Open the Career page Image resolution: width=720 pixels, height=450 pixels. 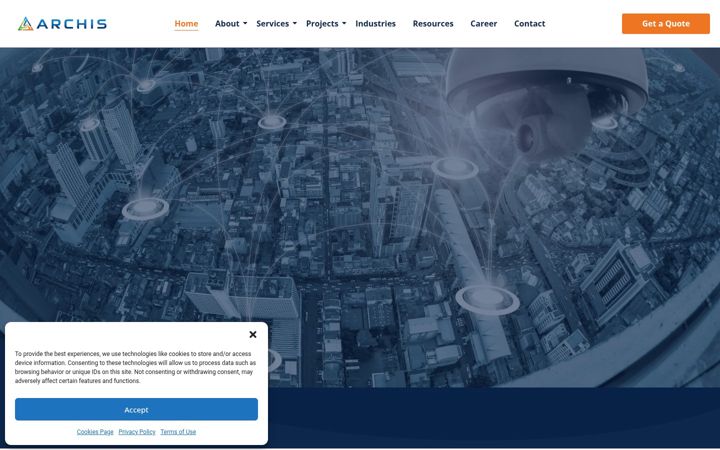click(484, 23)
